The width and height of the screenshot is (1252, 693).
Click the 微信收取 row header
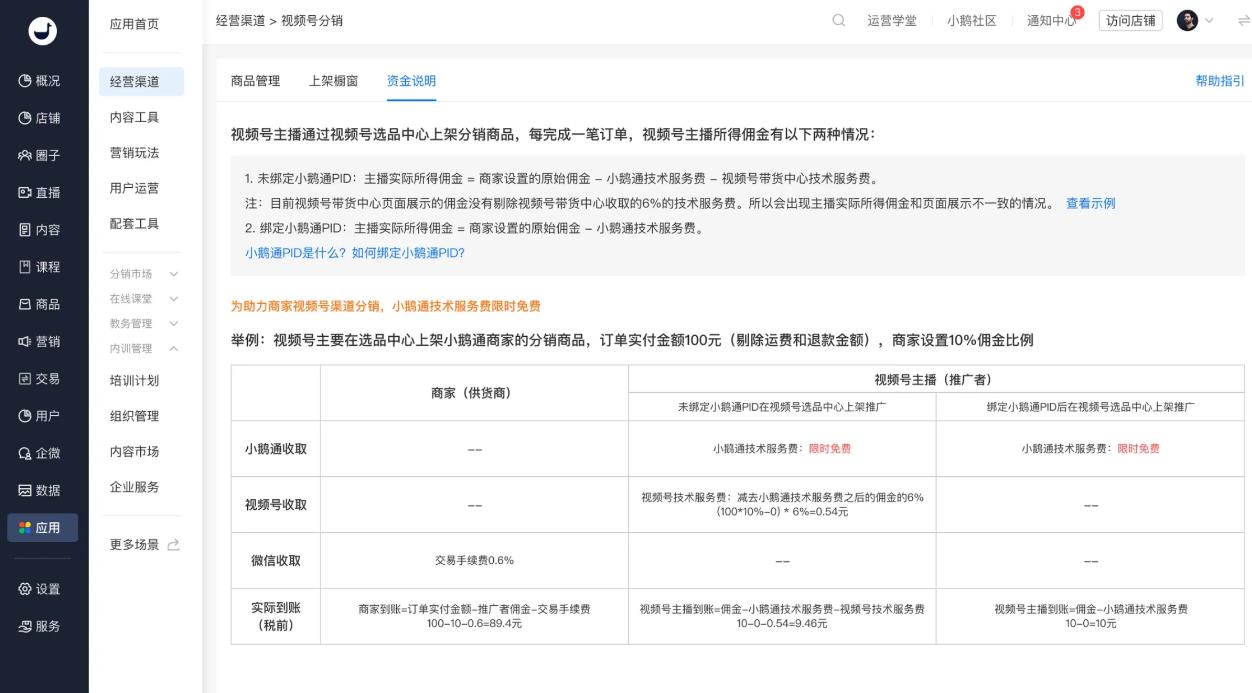pyautogui.click(x=276, y=560)
